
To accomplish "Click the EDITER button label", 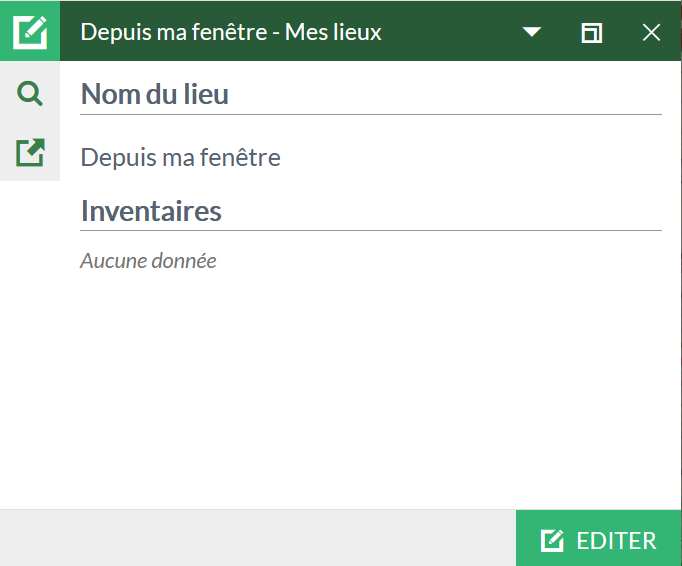I will pos(616,541).
